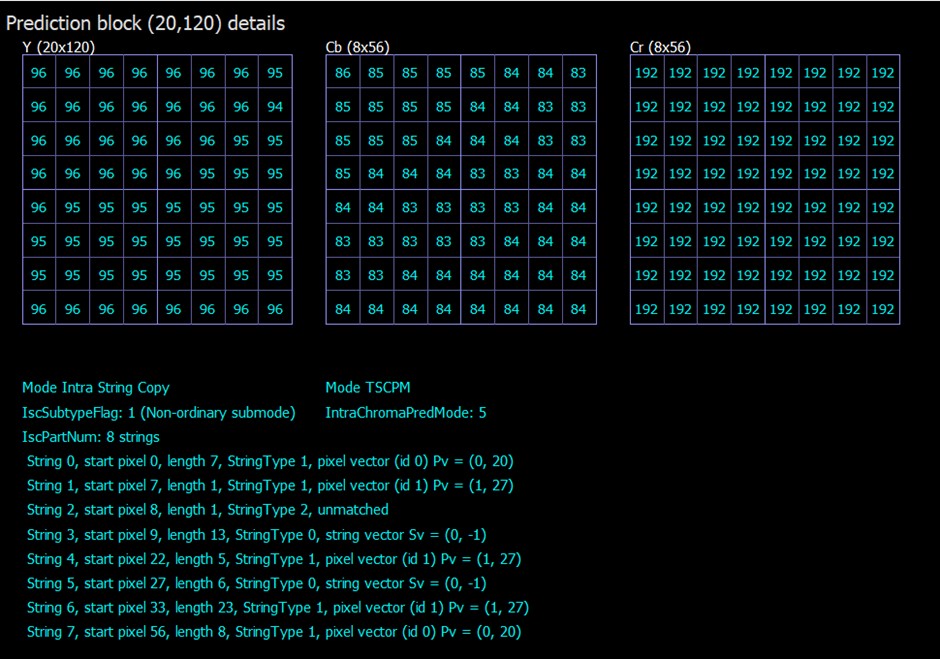This screenshot has height=659, width=940.
Task: Select the Cb (8x56) grid label
Action: coord(357,47)
